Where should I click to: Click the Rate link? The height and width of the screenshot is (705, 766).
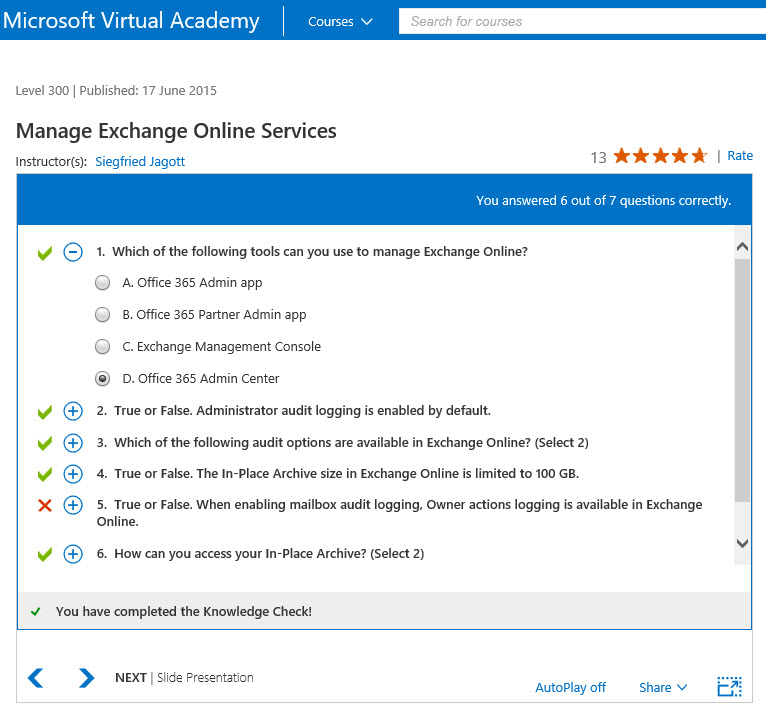[740, 156]
